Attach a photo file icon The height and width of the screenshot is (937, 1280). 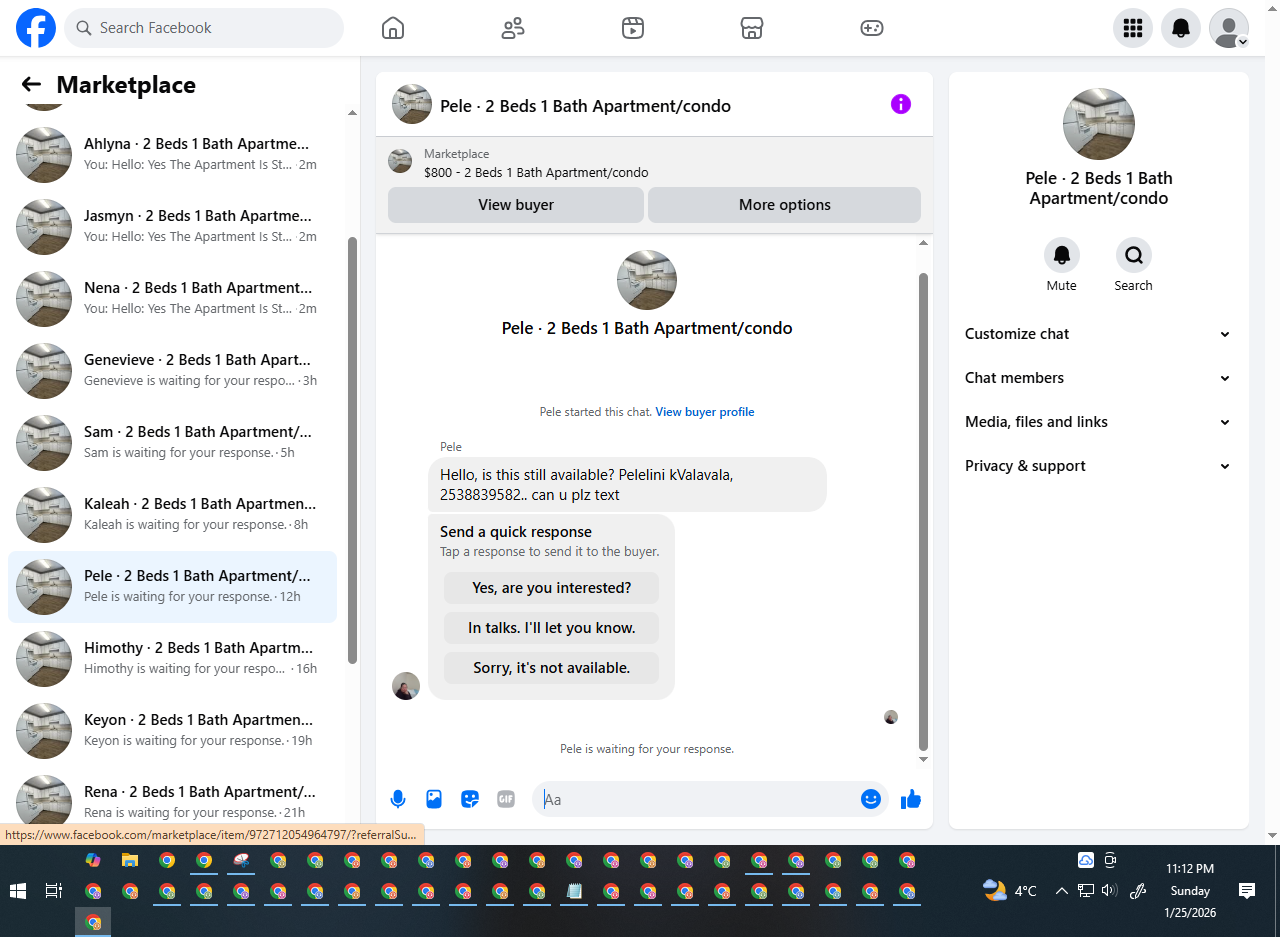(x=434, y=799)
